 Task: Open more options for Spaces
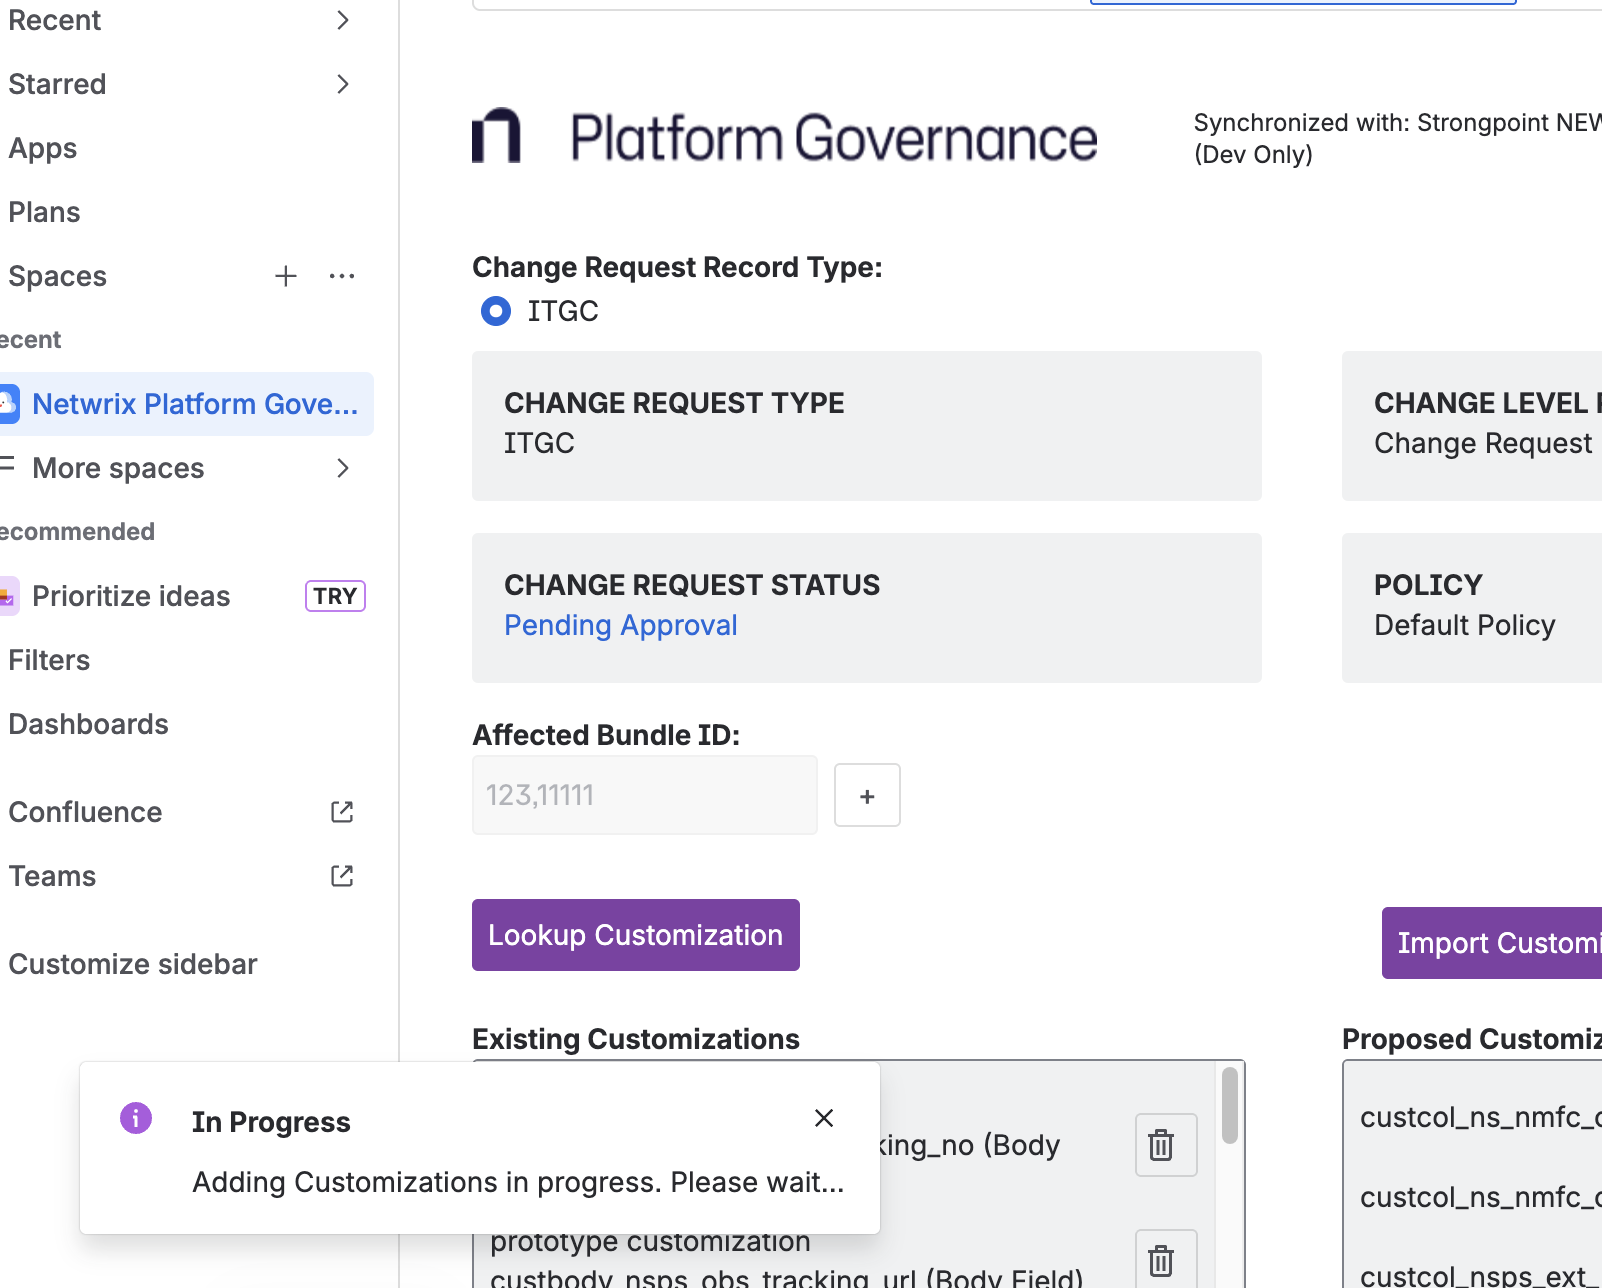(x=342, y=276)
